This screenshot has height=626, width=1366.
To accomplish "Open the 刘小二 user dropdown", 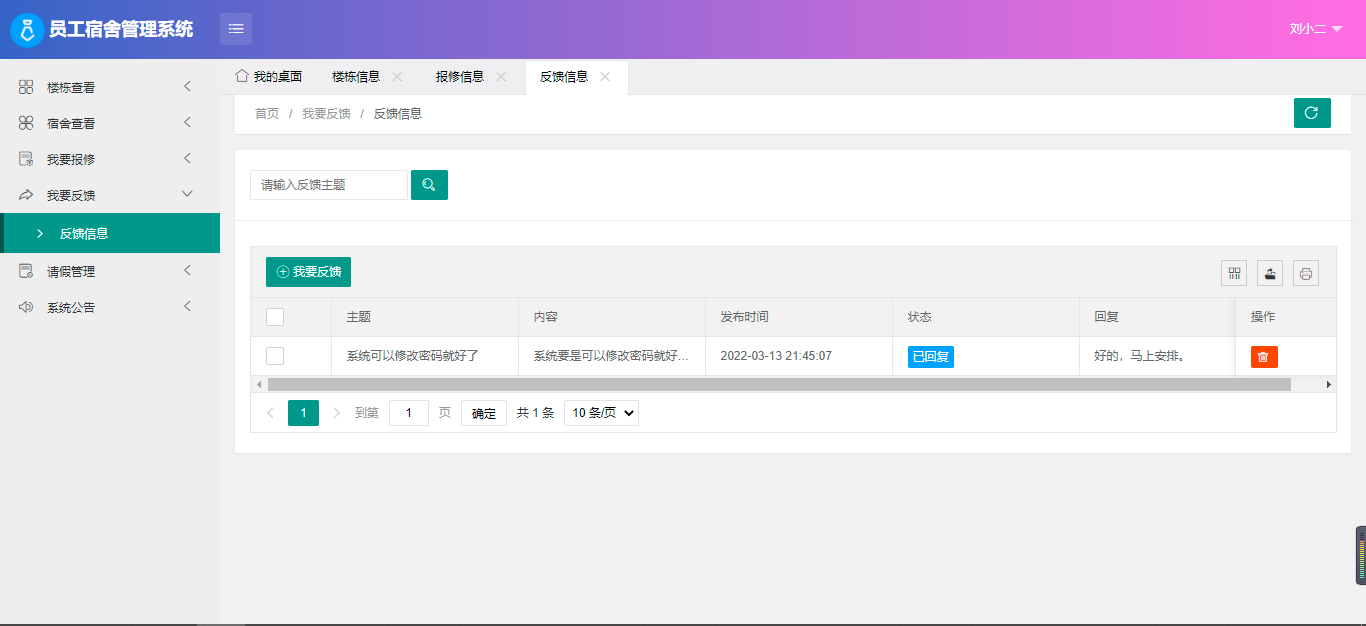I will pyautogui.click(x=1315, y=29).
